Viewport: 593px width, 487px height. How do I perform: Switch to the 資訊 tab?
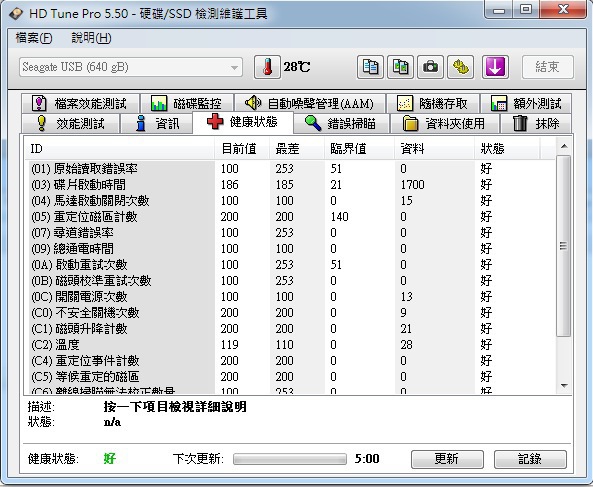pos(156,123)
